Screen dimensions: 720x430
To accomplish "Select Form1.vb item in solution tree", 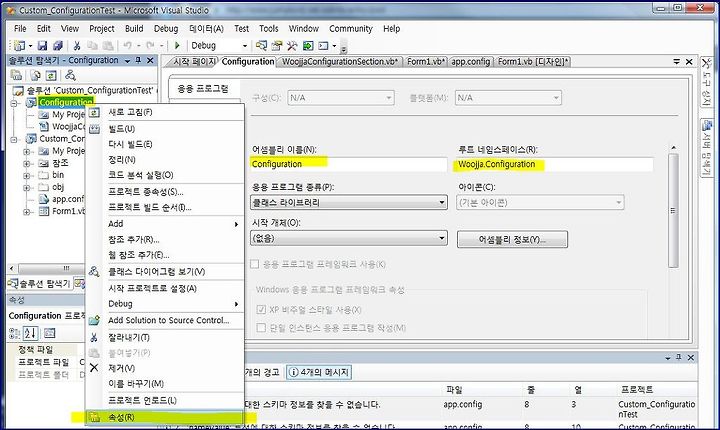I will click(x=68, y=211).
